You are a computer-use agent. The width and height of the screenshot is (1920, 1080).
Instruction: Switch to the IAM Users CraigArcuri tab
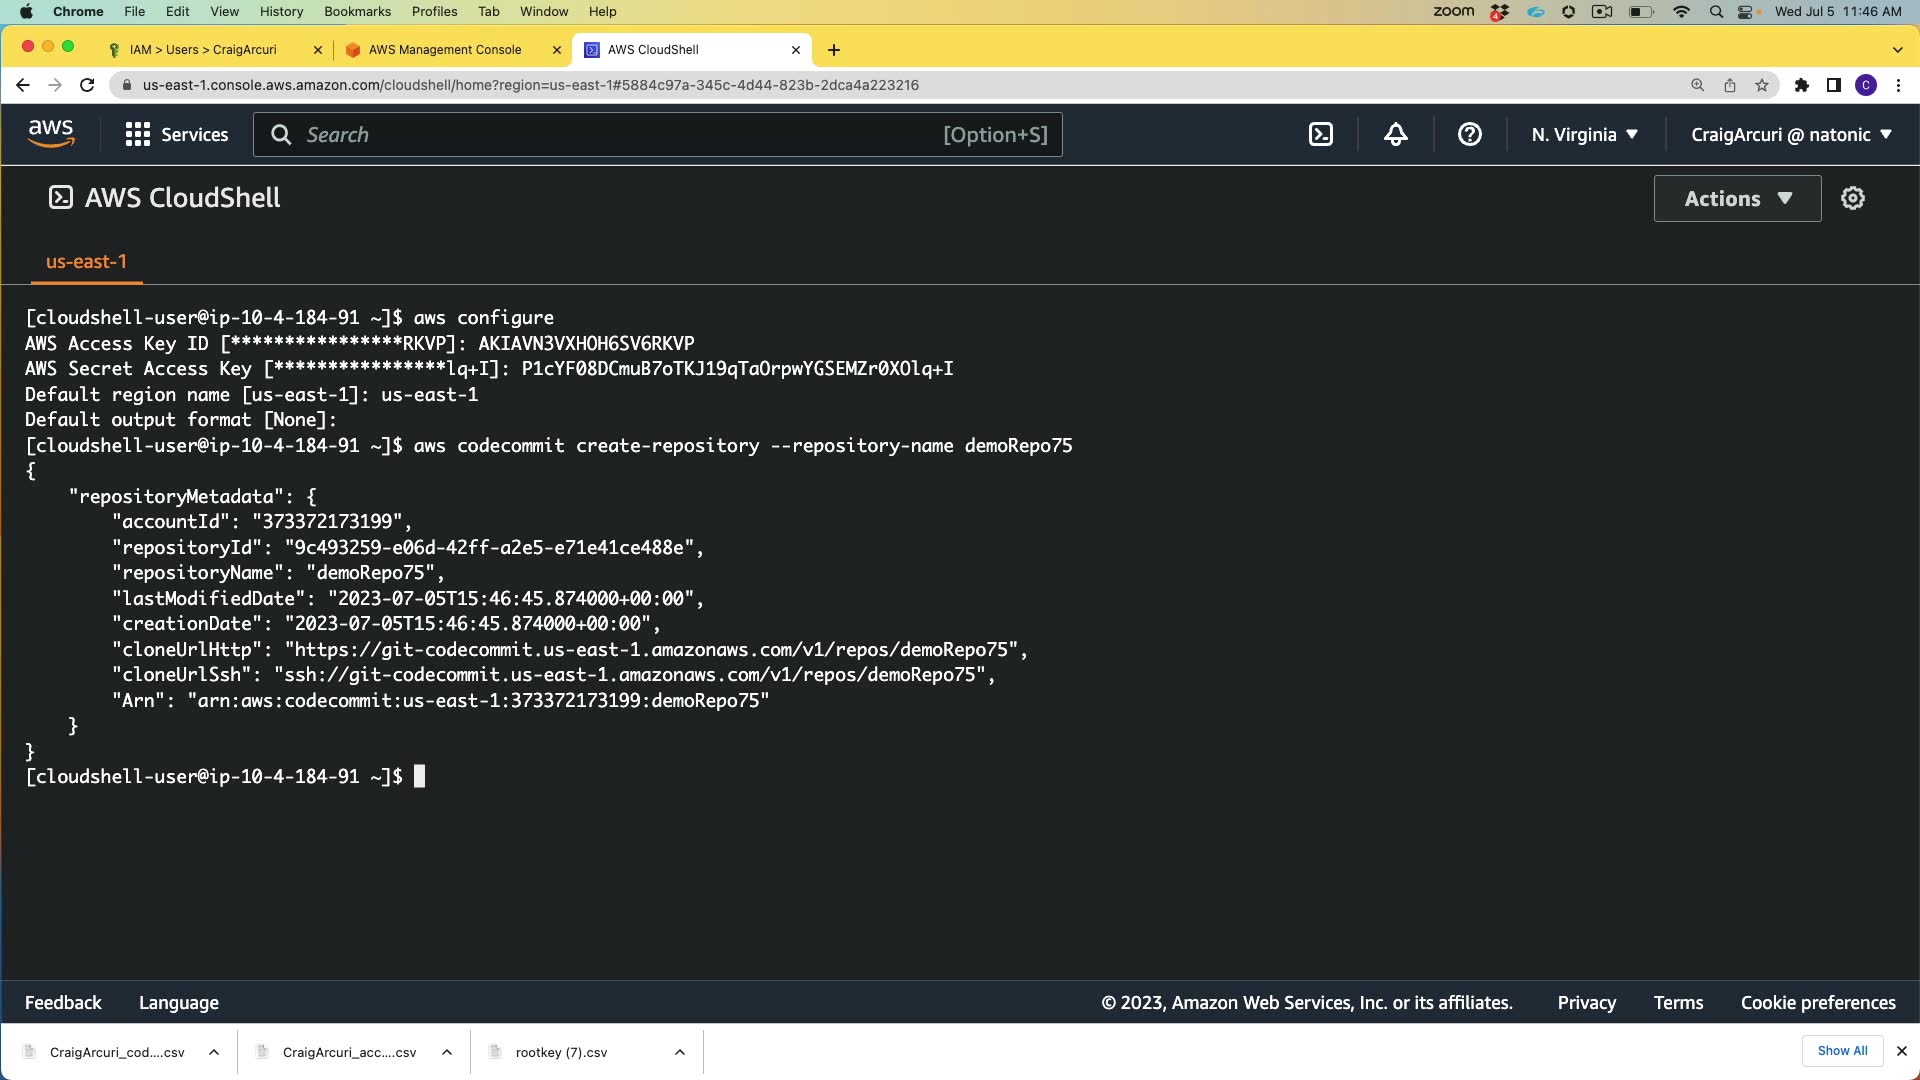pos(203,49)
